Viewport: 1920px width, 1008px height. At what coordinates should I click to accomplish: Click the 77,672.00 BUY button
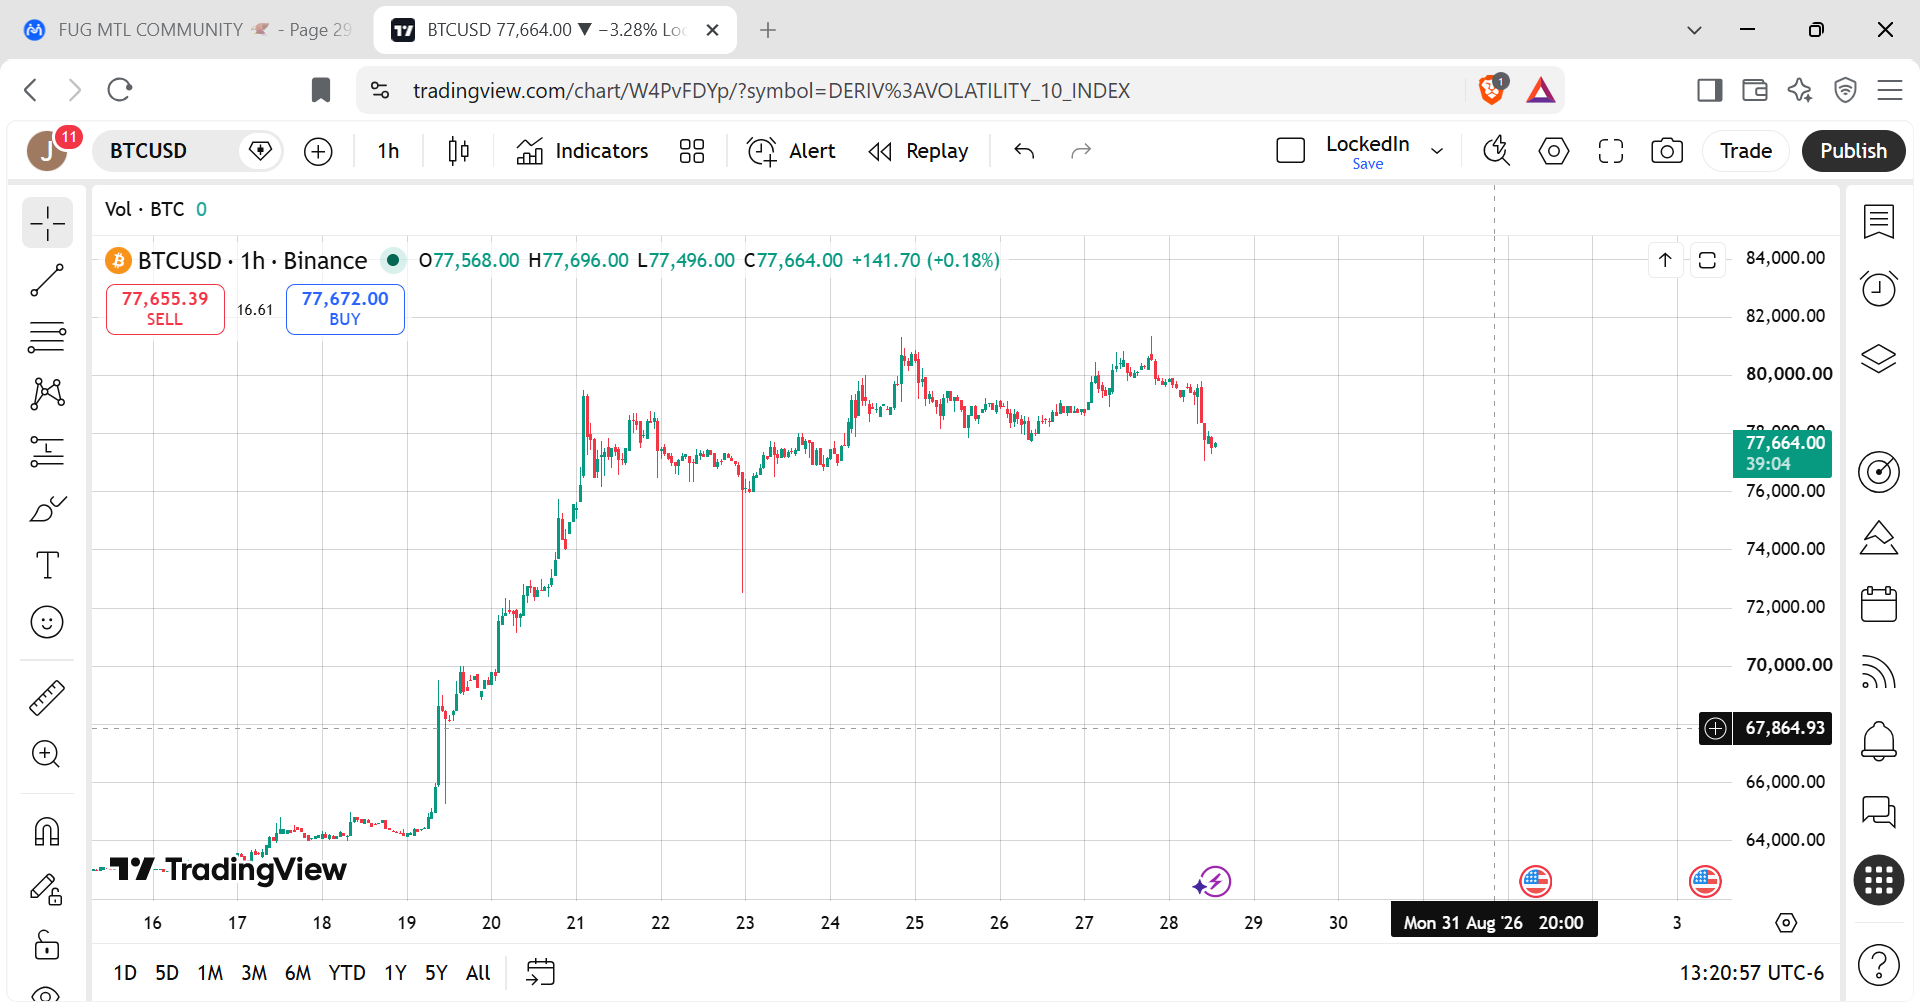coord(345,309)
